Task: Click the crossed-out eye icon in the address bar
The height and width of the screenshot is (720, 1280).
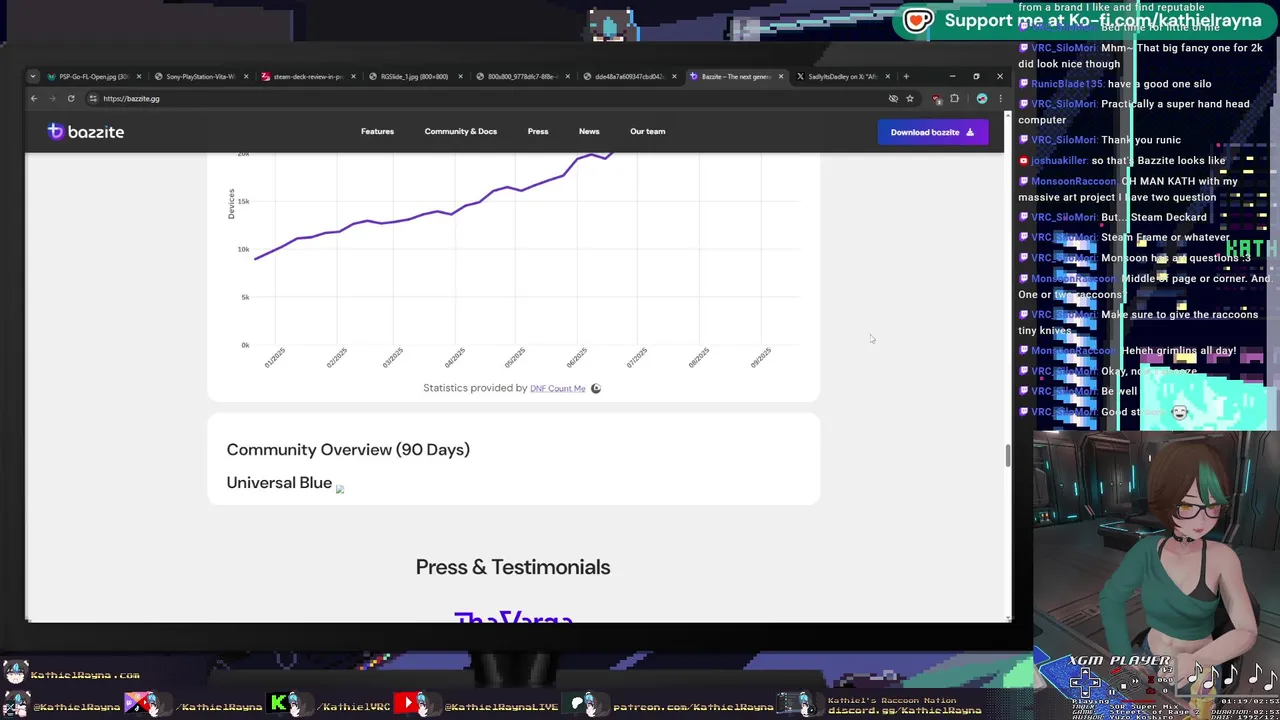Action: click(893, 98)
